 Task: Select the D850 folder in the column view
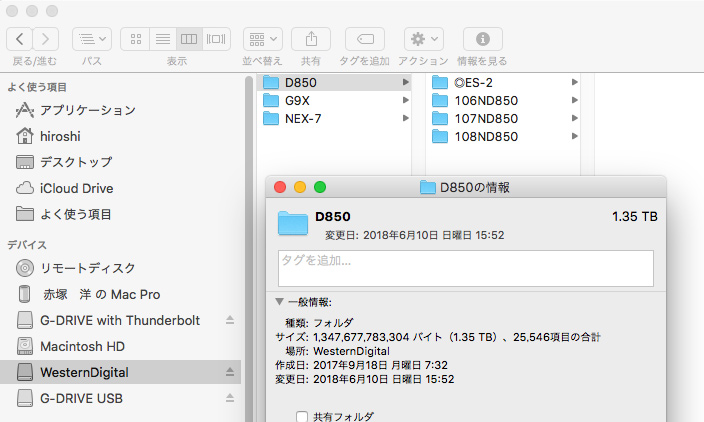point(334,83)
